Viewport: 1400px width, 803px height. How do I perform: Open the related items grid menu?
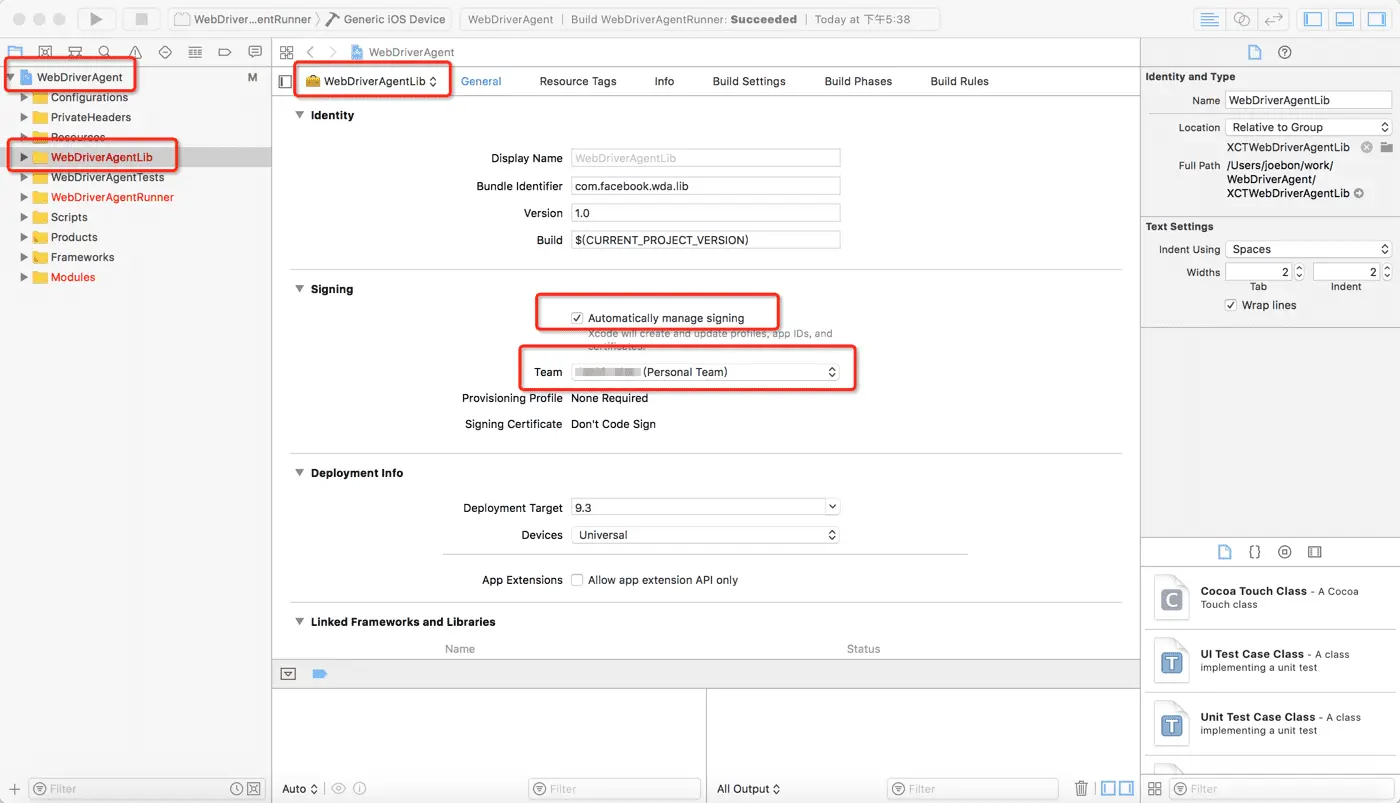[x=287, y=52]
